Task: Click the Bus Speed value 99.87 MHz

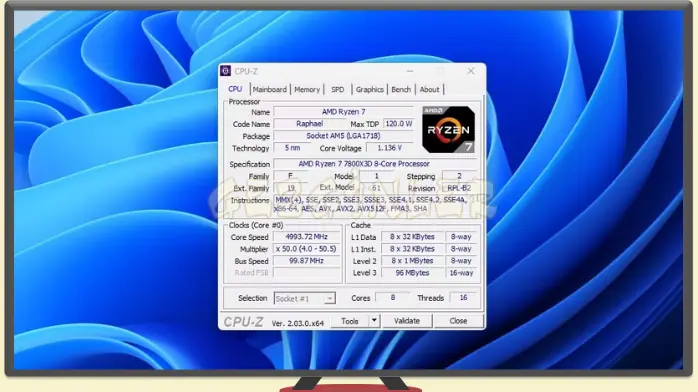Action: [x=306, y=261]
